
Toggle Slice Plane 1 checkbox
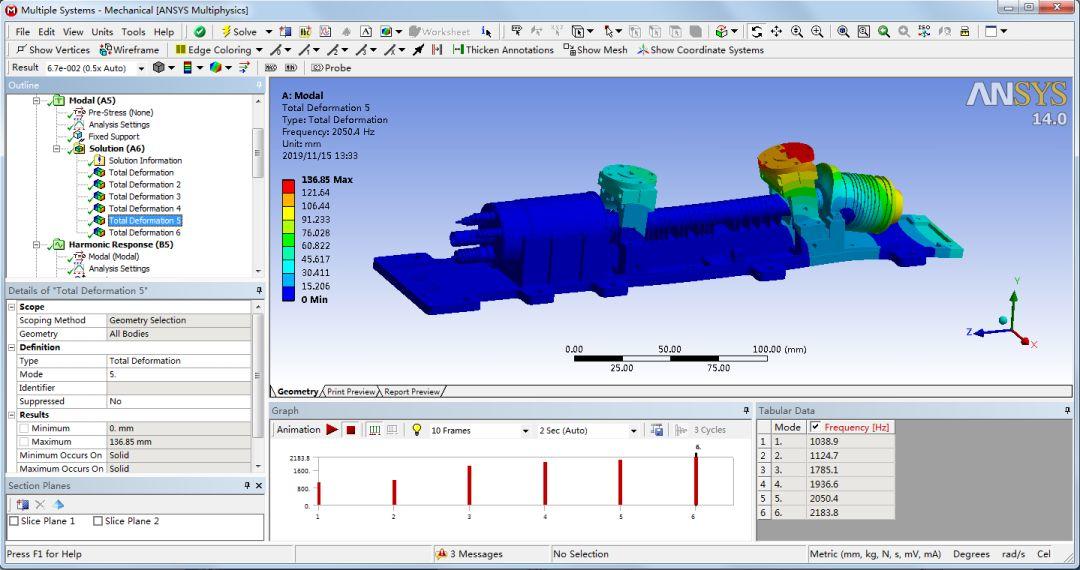13,521
